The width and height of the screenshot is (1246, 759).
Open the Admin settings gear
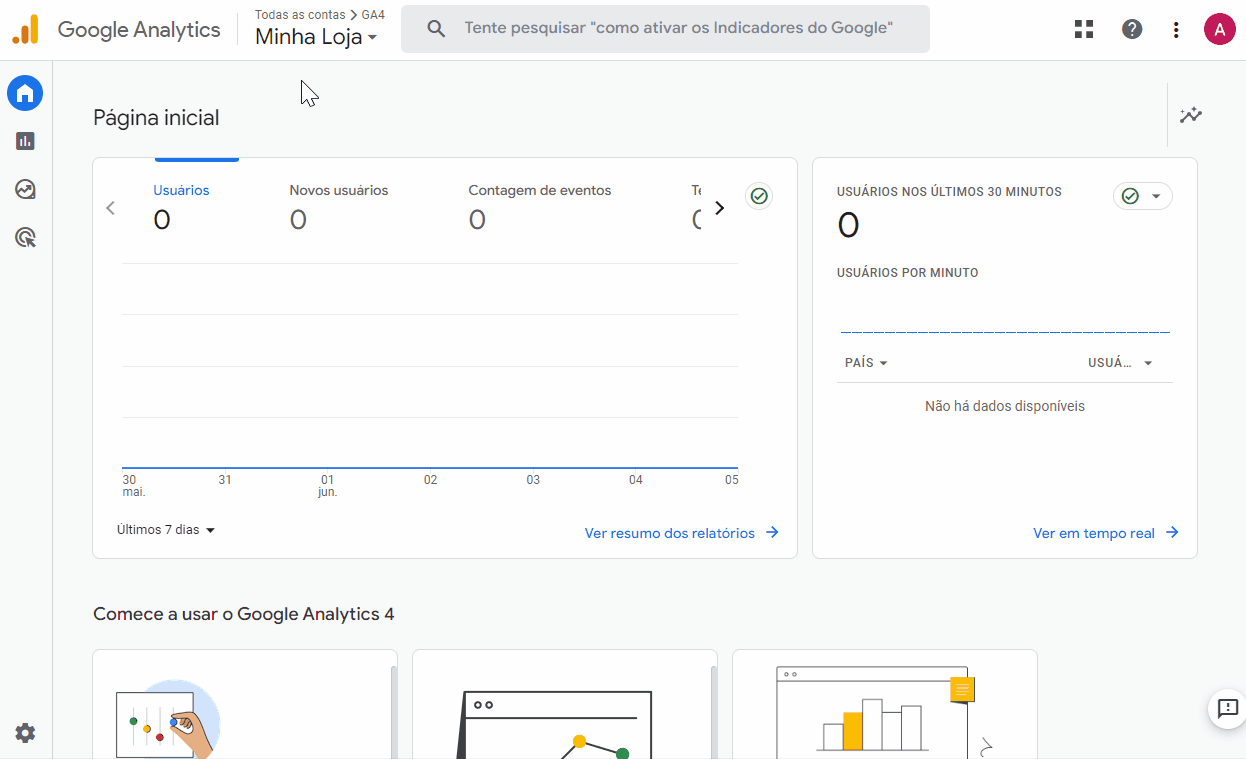tap(25, 733)
